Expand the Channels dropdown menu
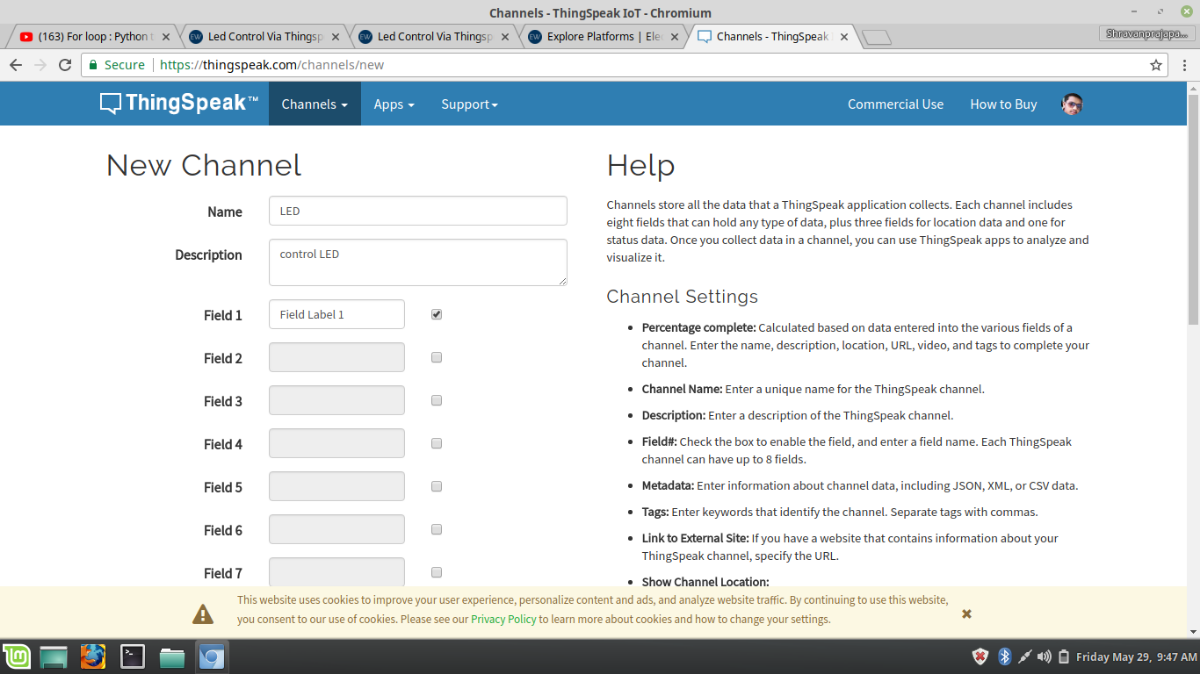 (314, 104)
